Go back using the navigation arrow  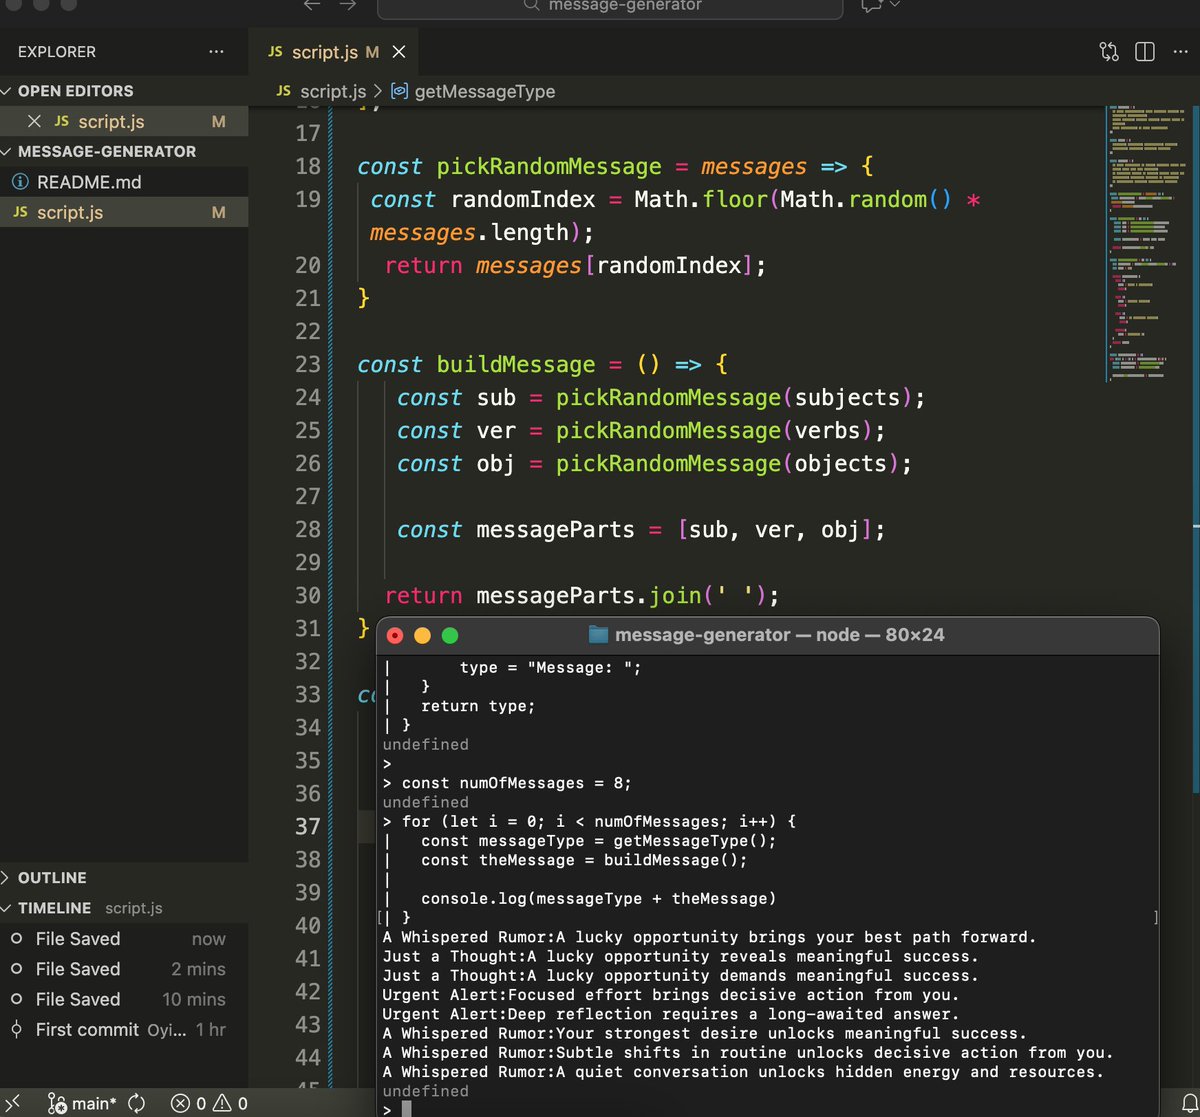312,5
